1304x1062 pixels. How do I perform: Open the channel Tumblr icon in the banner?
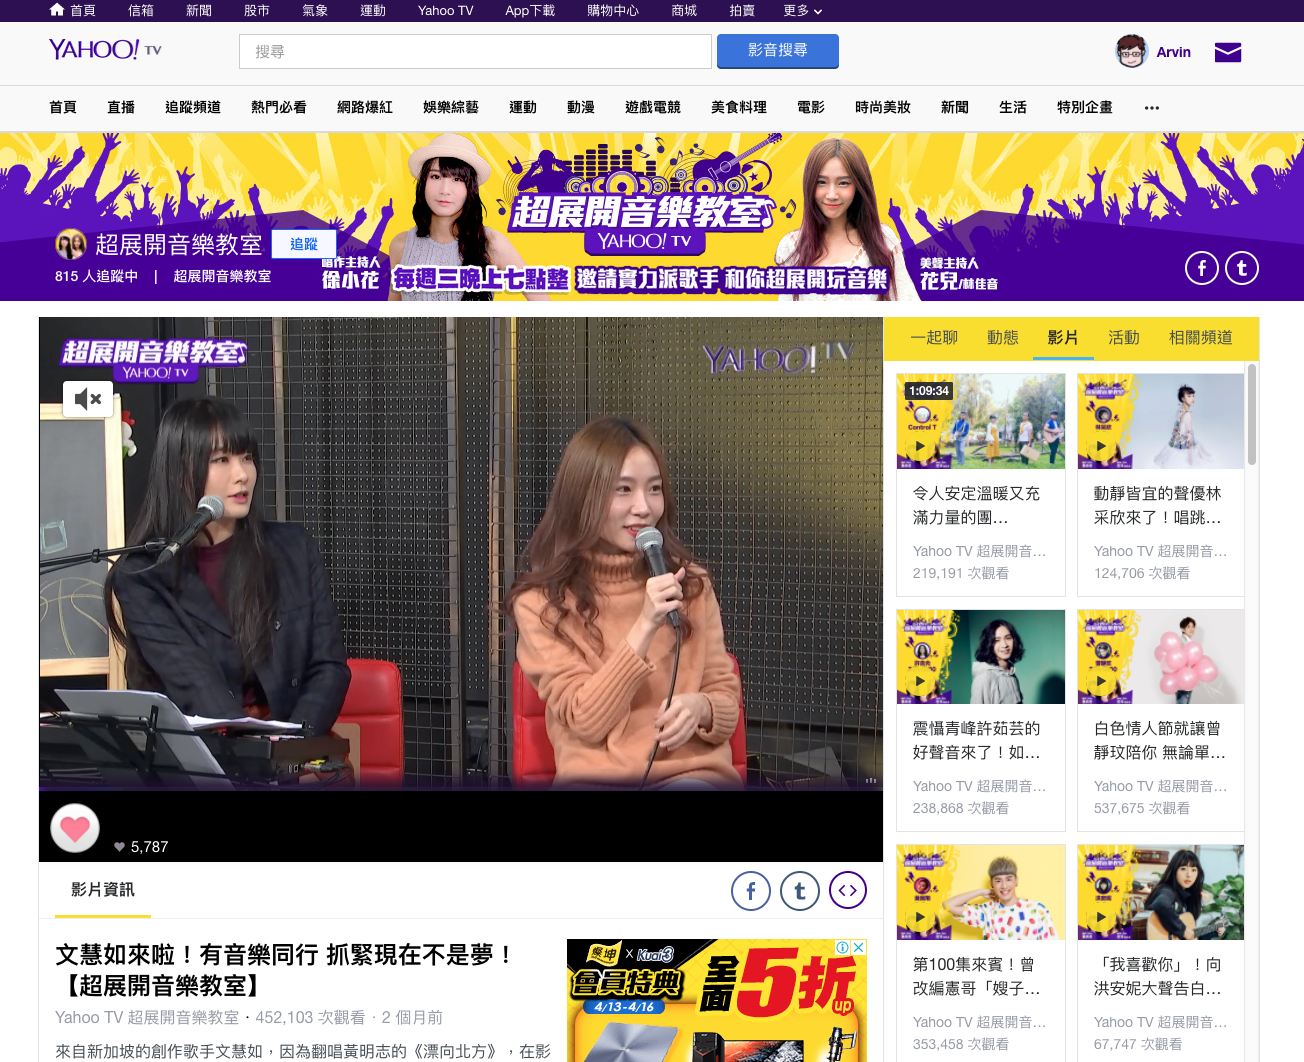click(1242, 268)
